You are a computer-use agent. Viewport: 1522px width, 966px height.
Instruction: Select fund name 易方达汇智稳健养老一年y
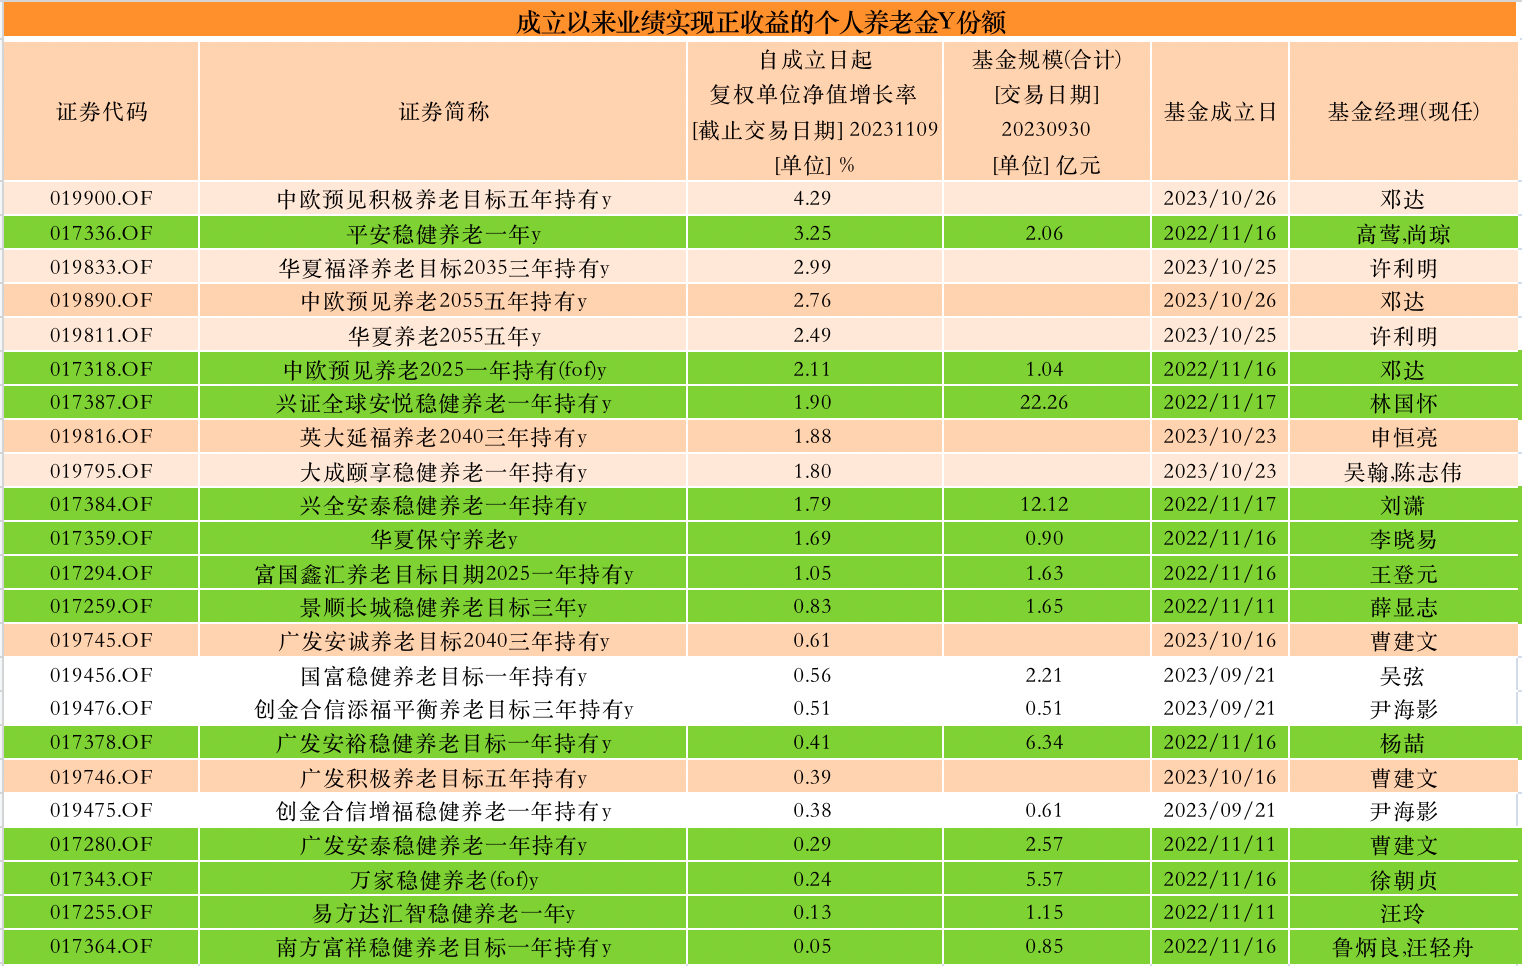[444, 913]
